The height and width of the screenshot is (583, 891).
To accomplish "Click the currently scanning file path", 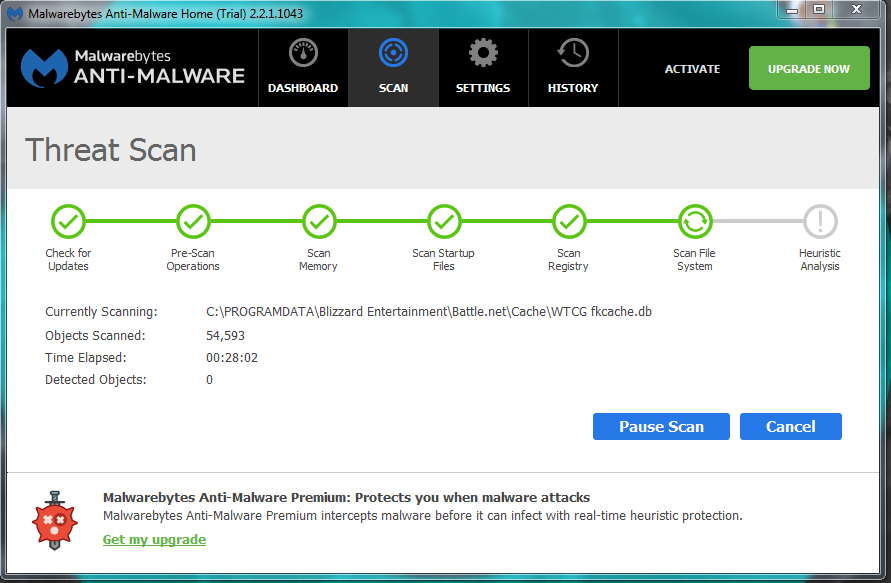I will coord(429,311).
